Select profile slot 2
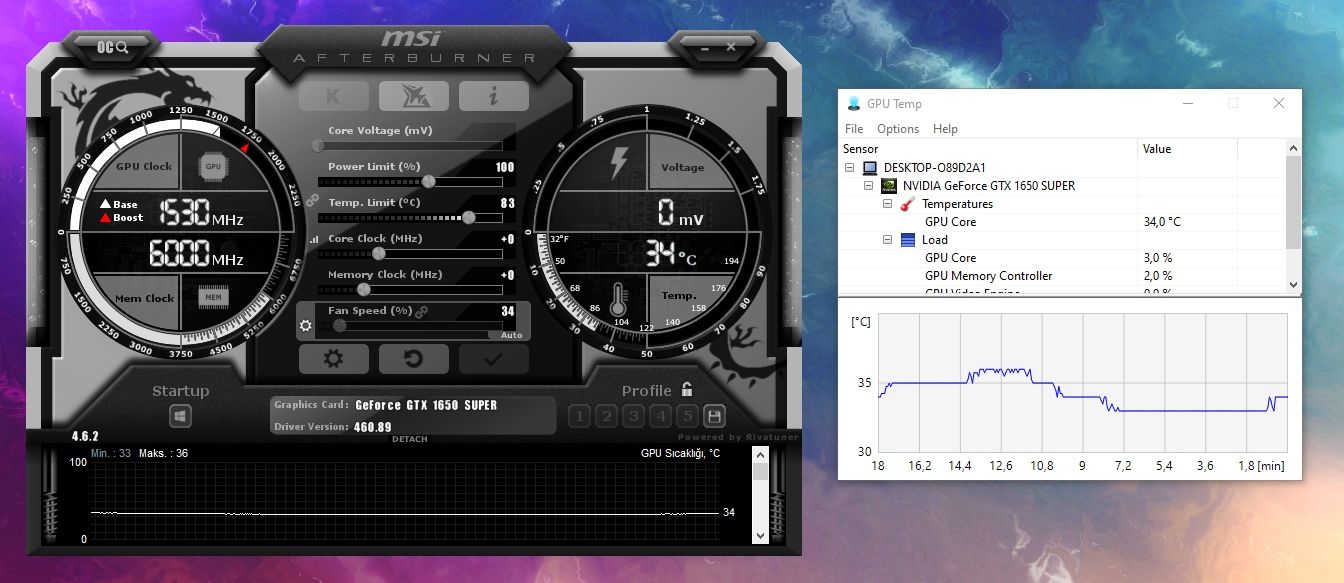The height and width of the screenshot is (583, 1344). click(x=607, y=416)
